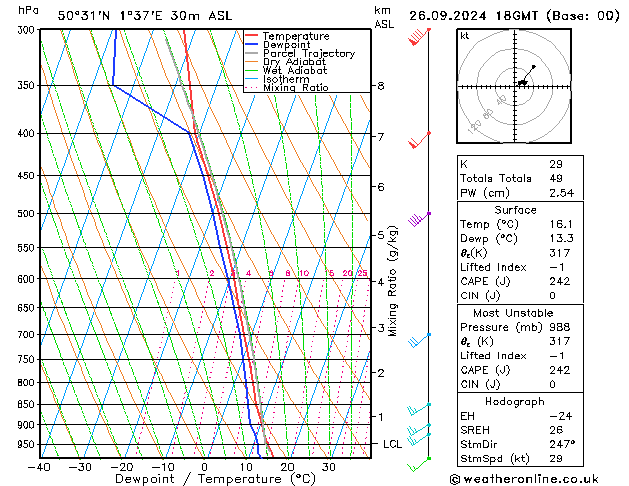Click the 120 ring label in hodograph
Image resolution: width=629 pixels, height=486 pixels.
coord(474,127)
